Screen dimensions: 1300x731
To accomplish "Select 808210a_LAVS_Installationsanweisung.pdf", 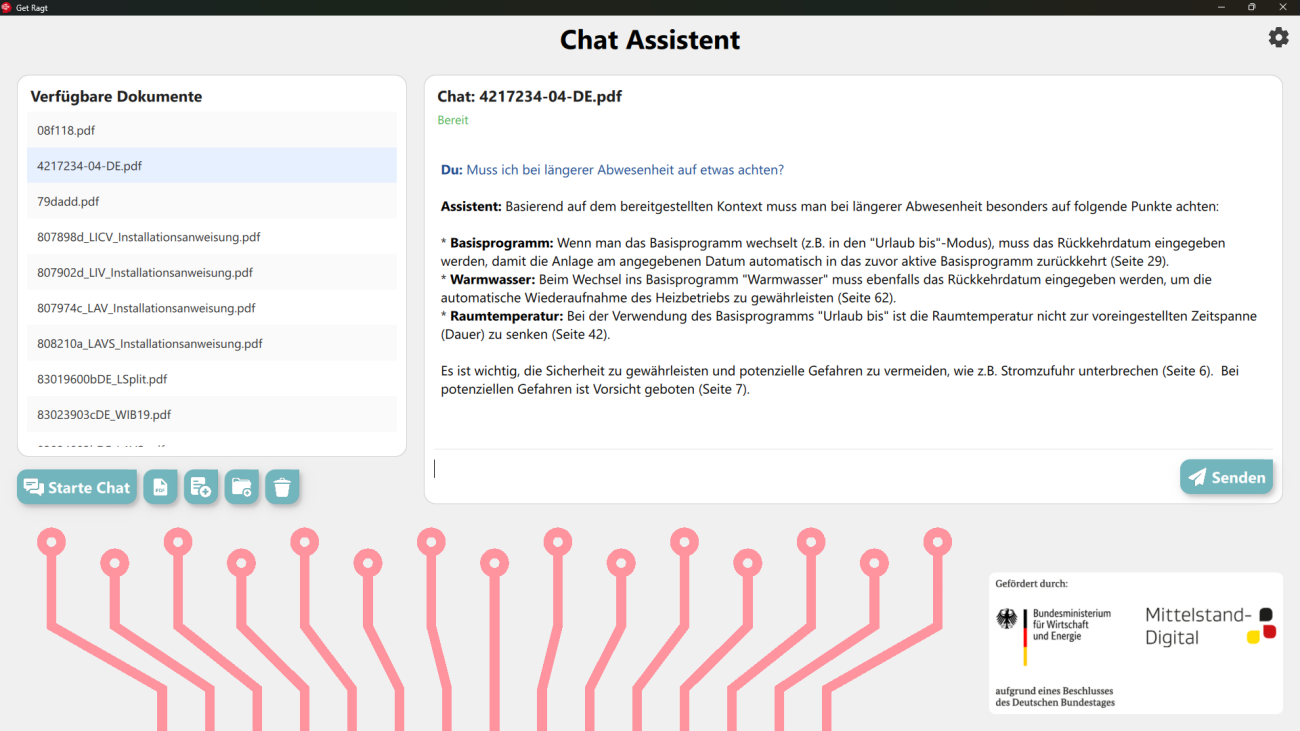I will click(x=212, y=343).
